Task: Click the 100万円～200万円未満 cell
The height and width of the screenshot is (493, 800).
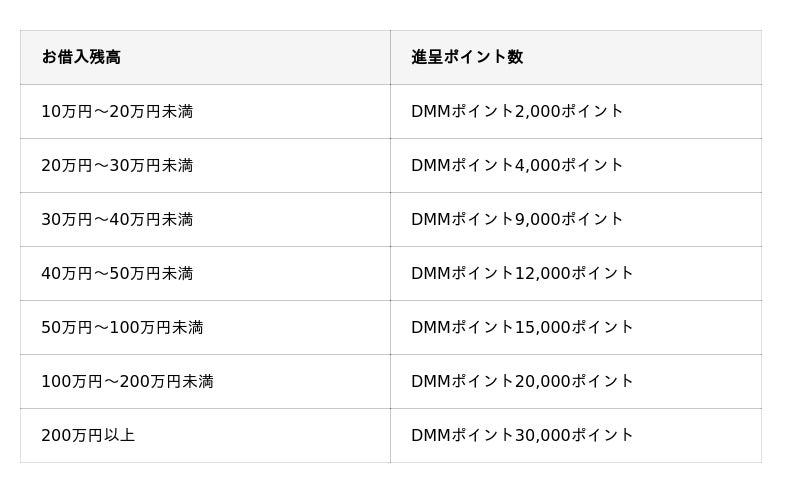Action: pyautogui.click(x=127, y=381)
